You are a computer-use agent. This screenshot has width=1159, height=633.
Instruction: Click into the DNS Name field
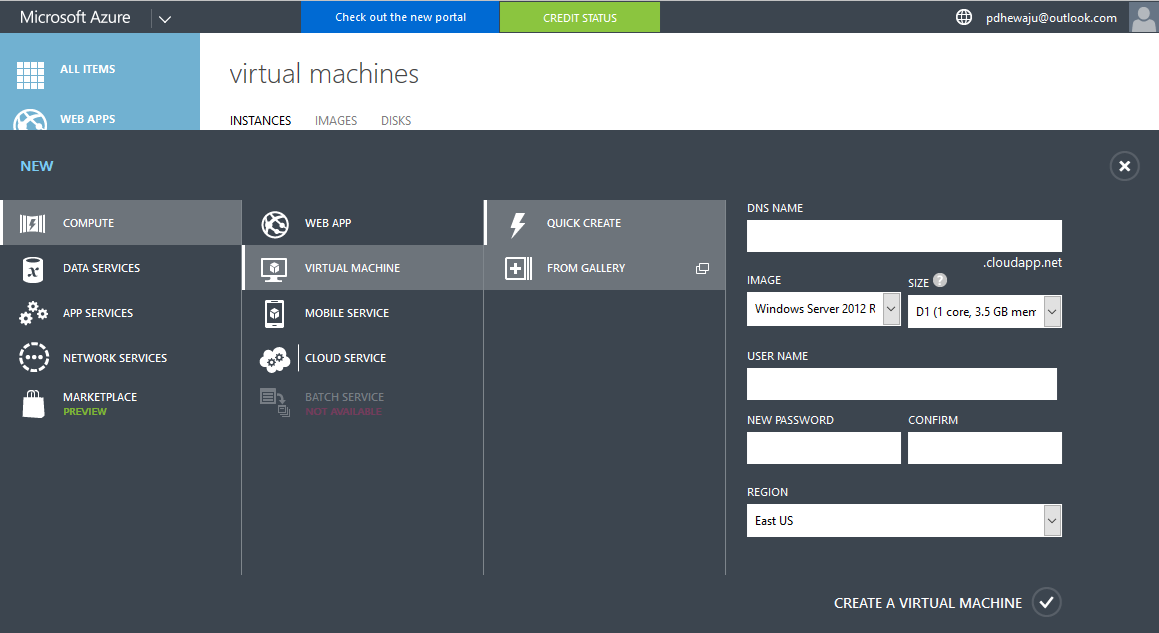pos(903,236)
